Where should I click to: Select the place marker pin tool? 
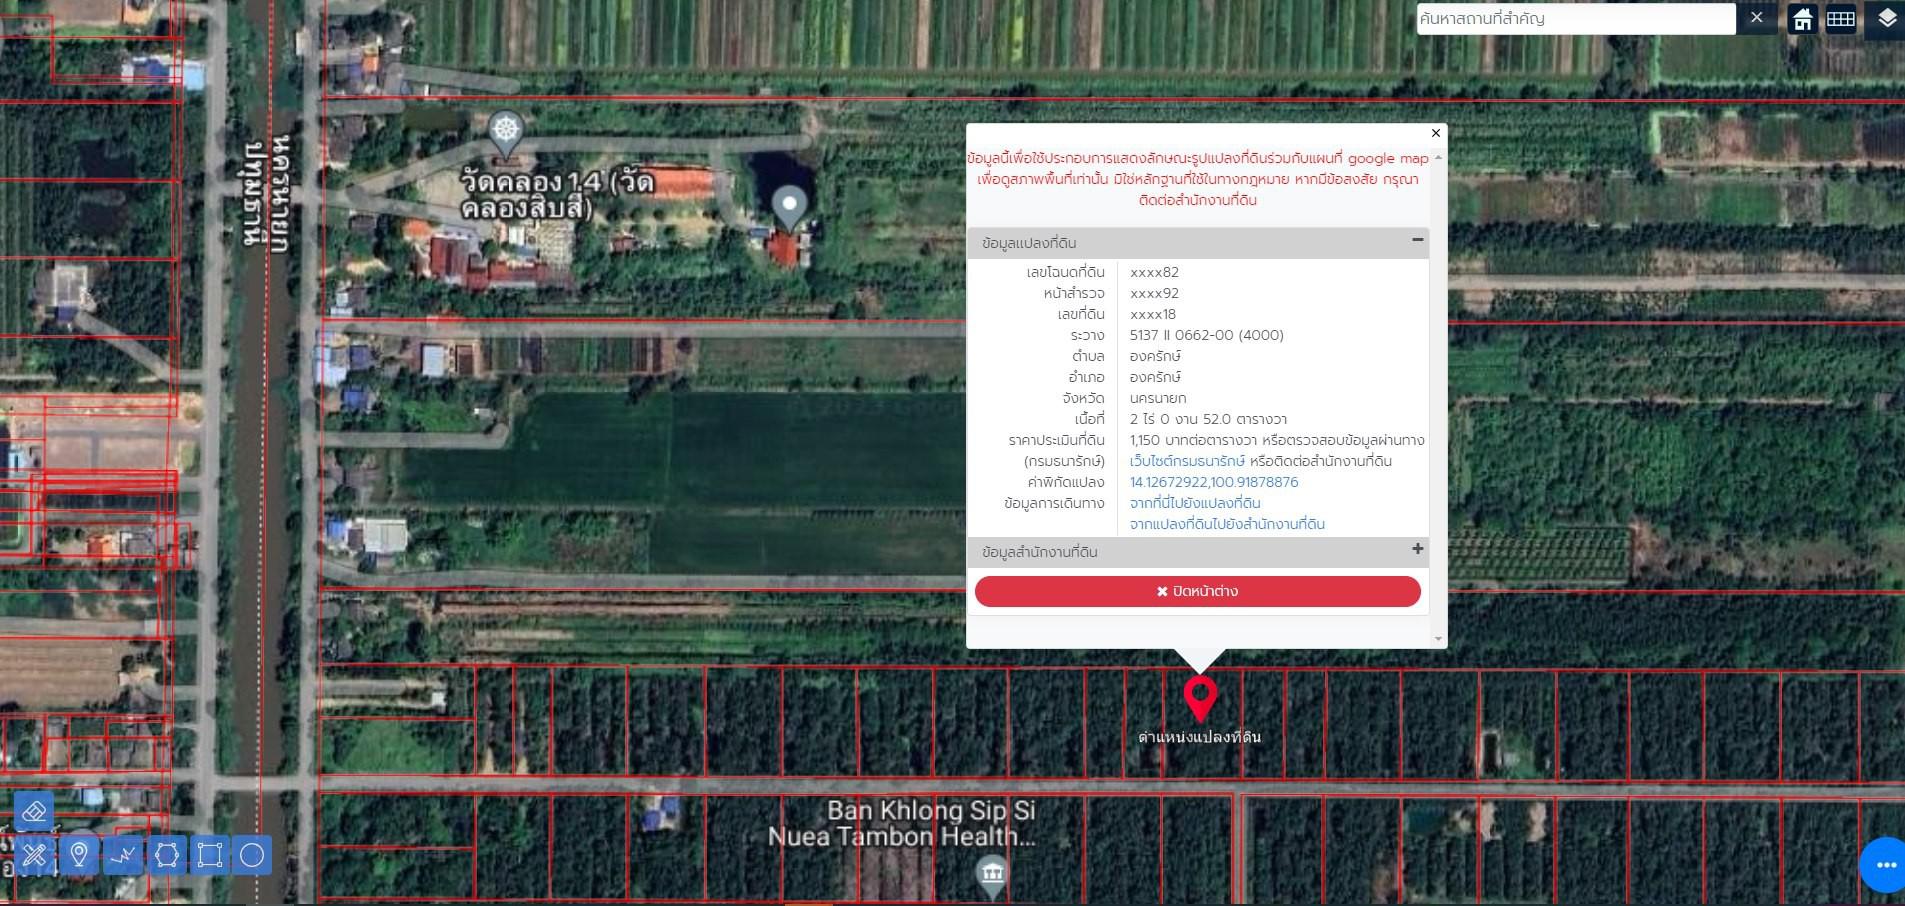click(78, 855)
